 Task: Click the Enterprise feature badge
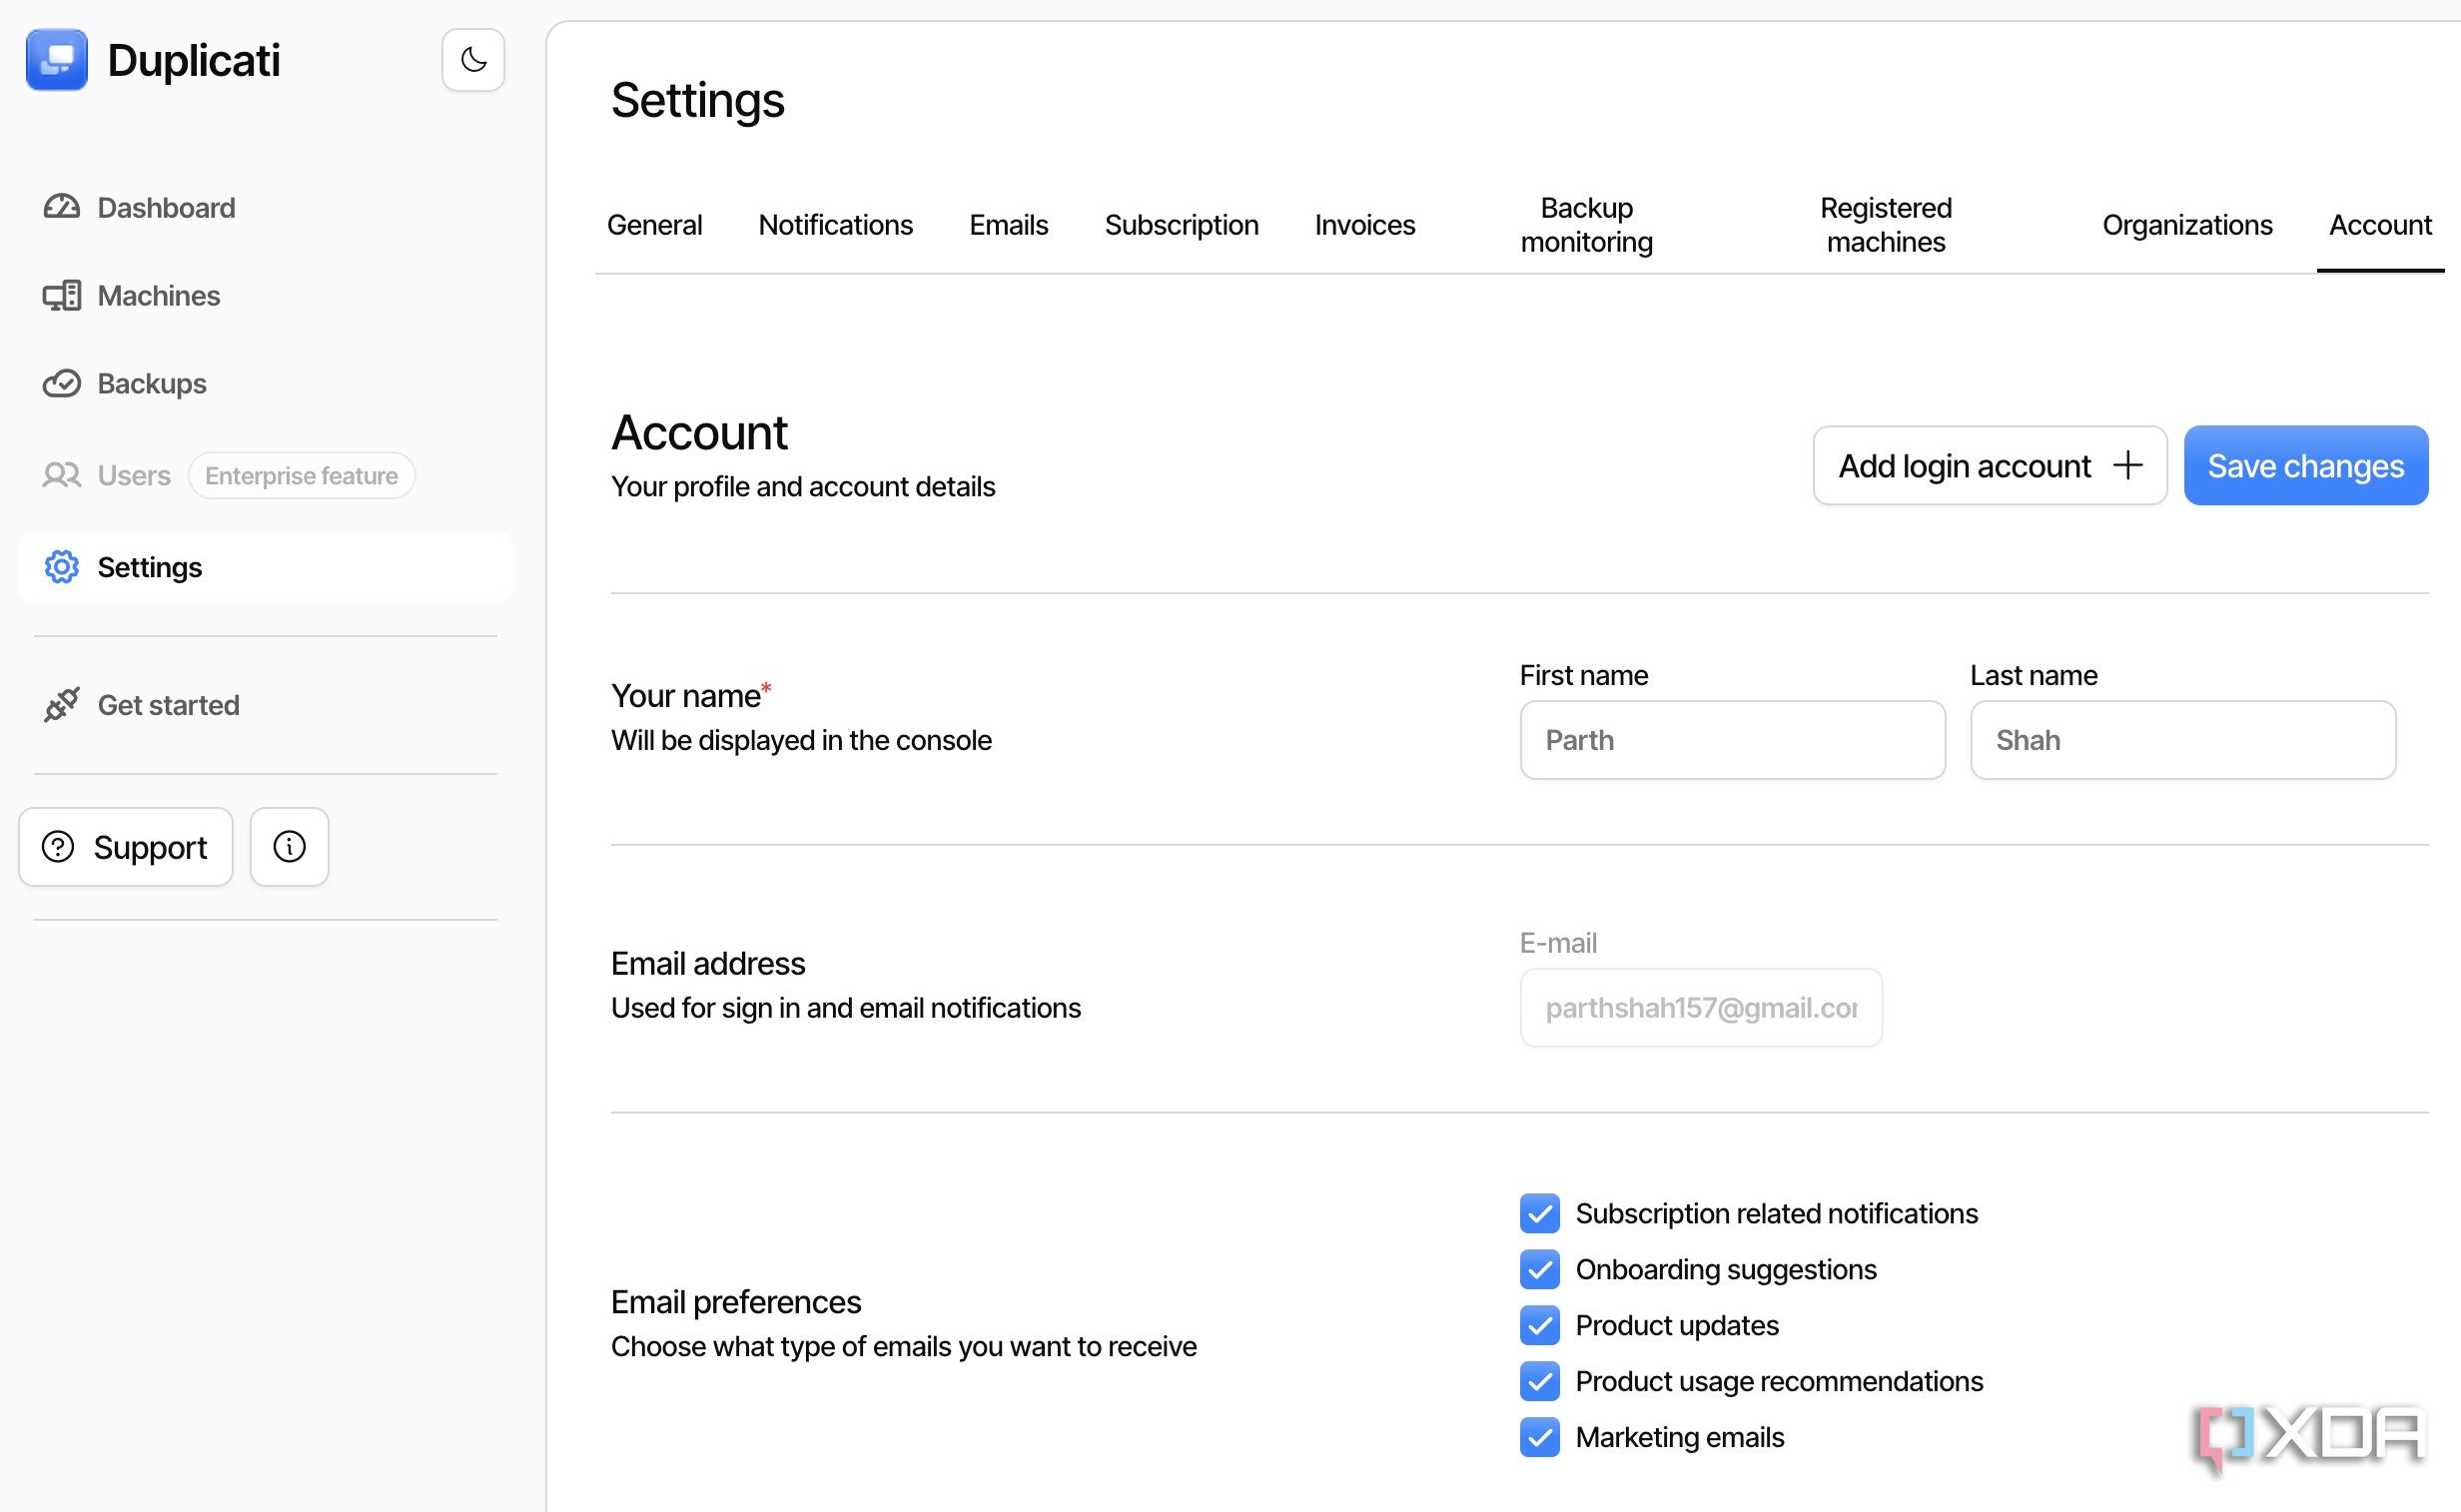click(x=301, y=475)
